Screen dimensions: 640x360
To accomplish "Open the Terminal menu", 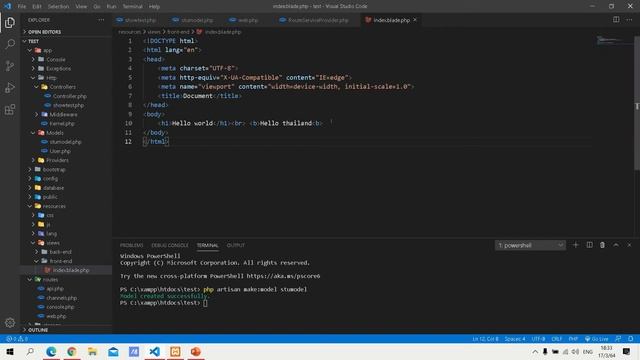I will [132, 7].
